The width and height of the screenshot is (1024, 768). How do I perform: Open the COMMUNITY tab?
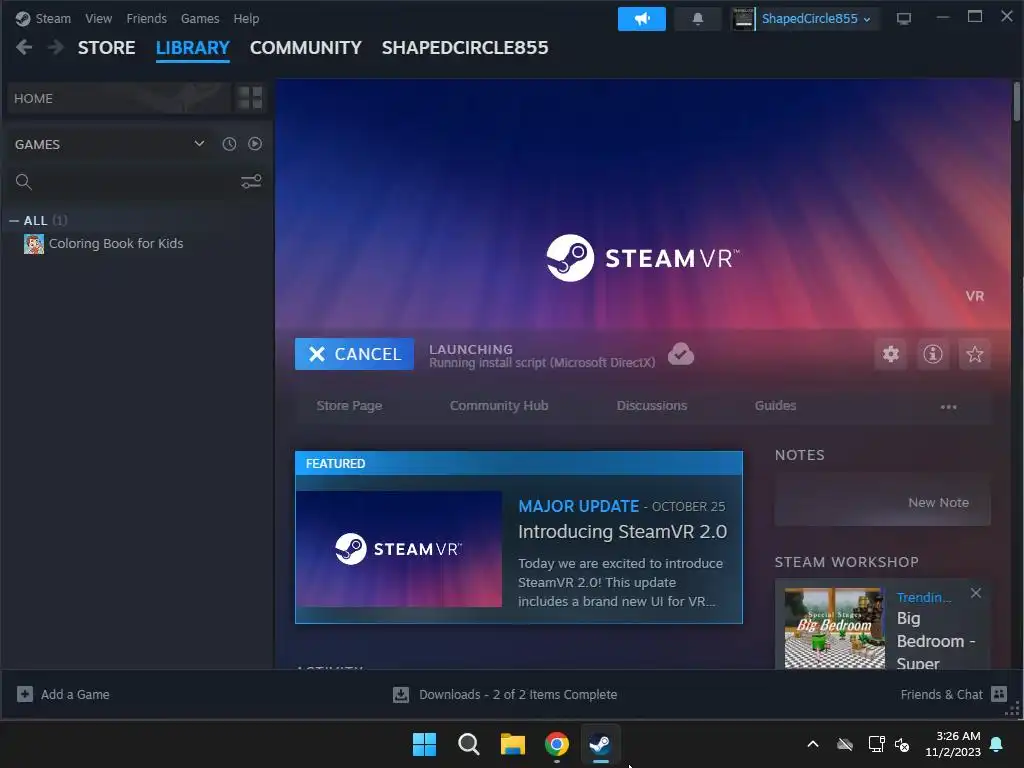pos(306,48)
